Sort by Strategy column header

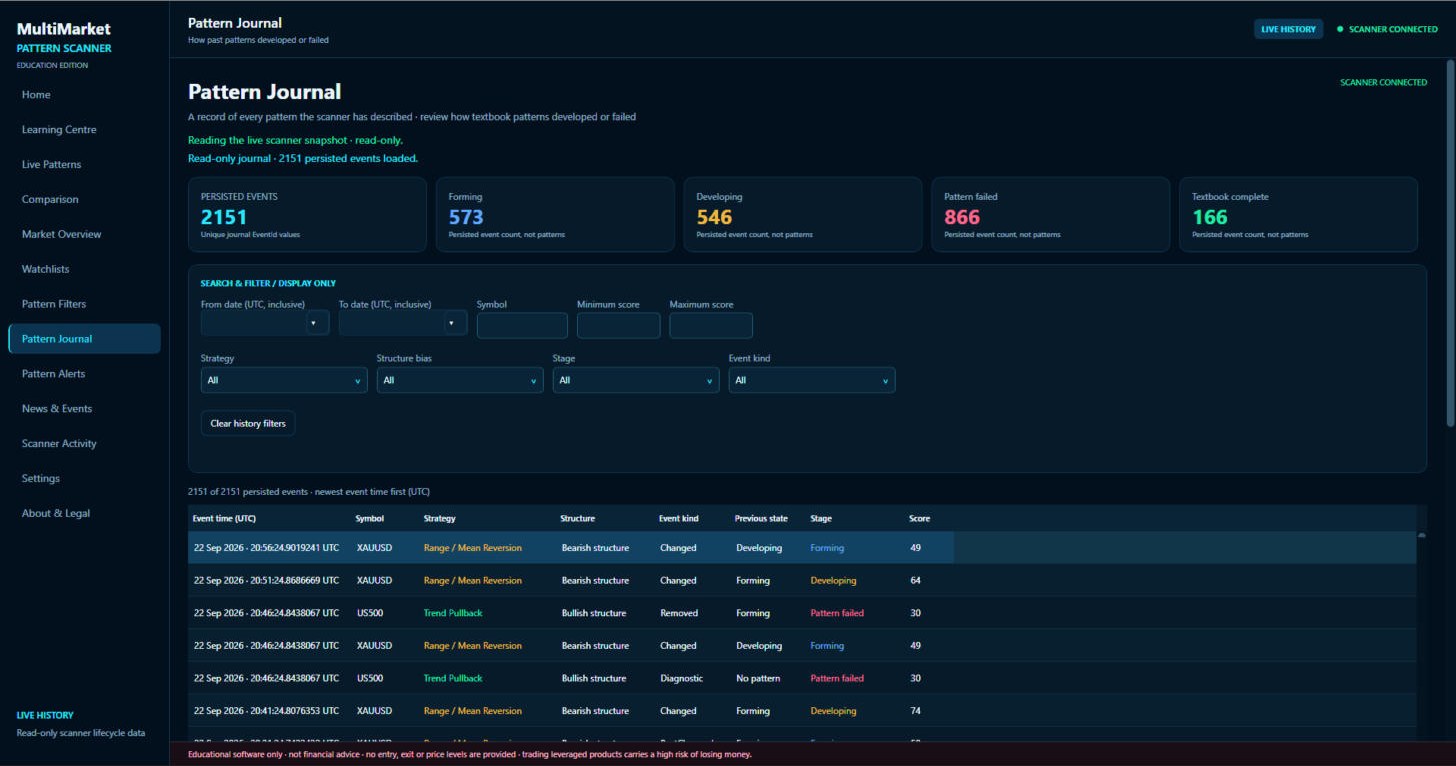coord(439,518)
